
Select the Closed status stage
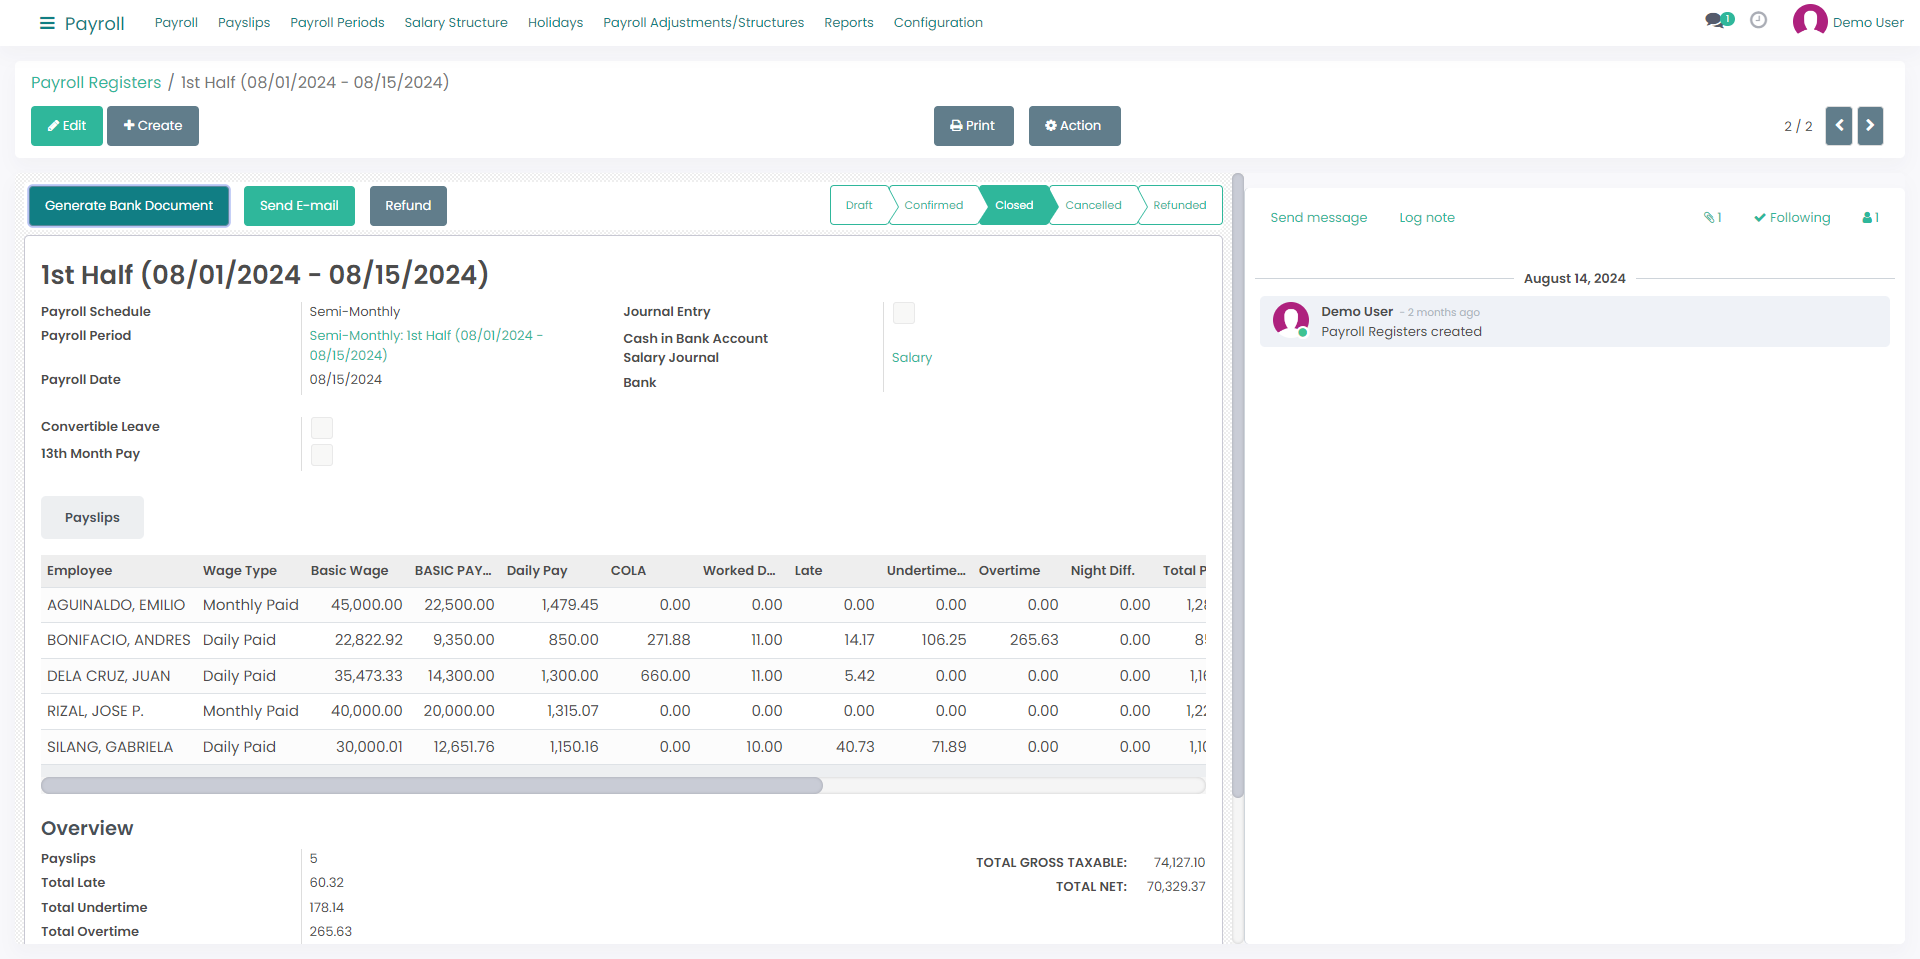pyautogui.click(x=1014, y=205)
